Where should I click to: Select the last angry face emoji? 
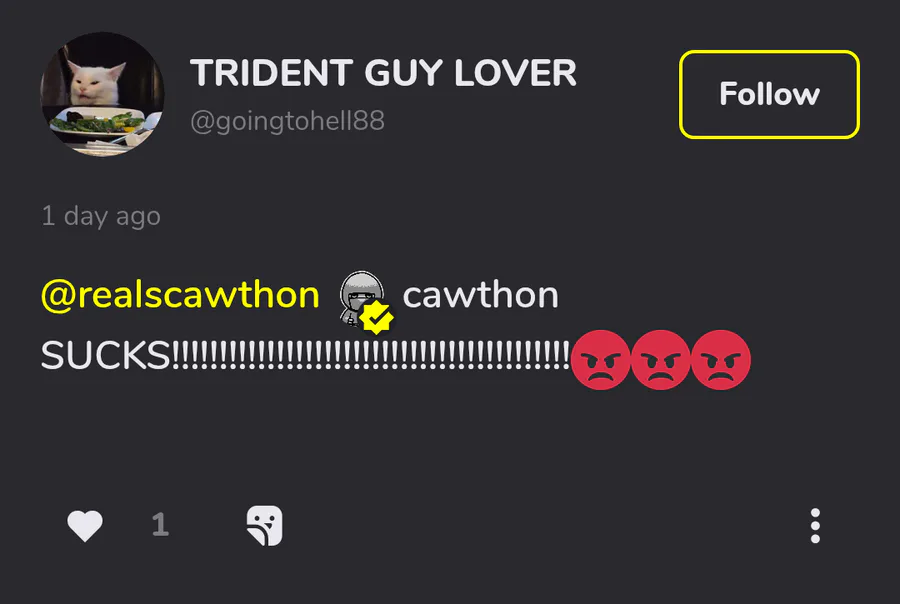[x=721, y=360]
